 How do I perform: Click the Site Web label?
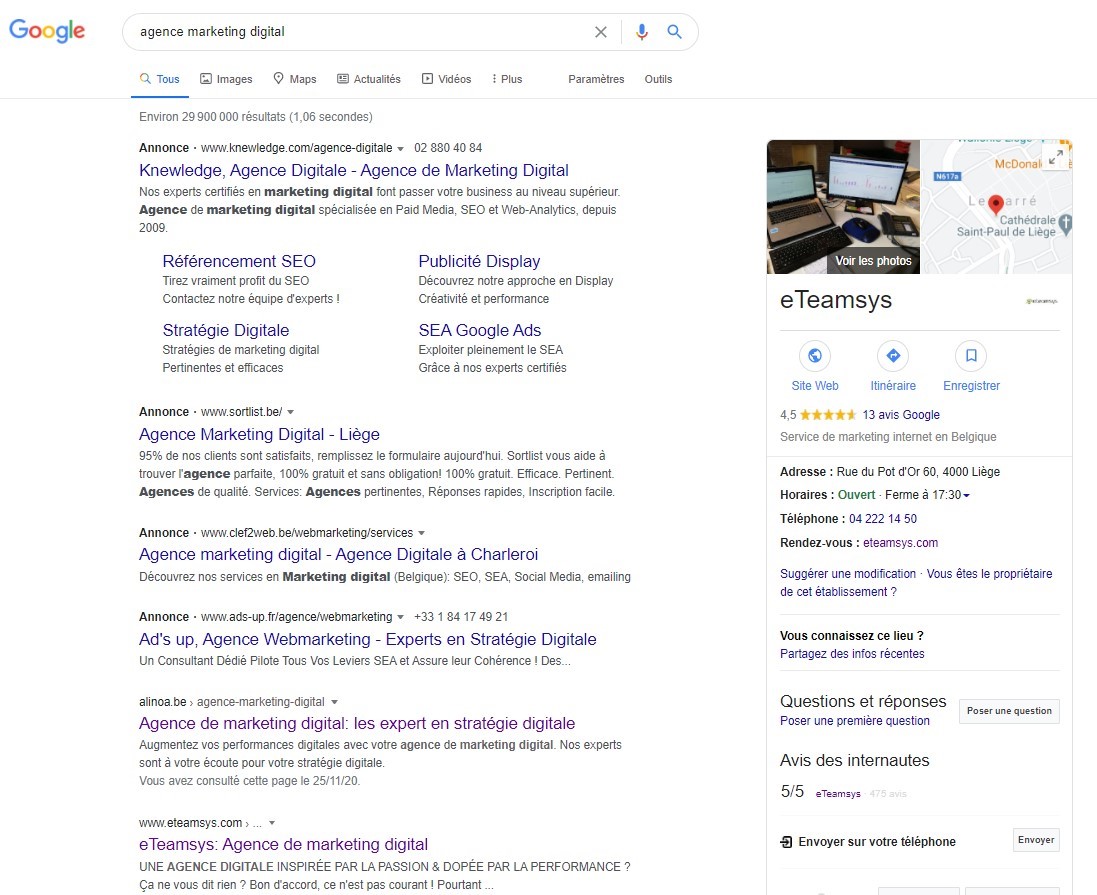pyautogui.click(x=814, y=386)
